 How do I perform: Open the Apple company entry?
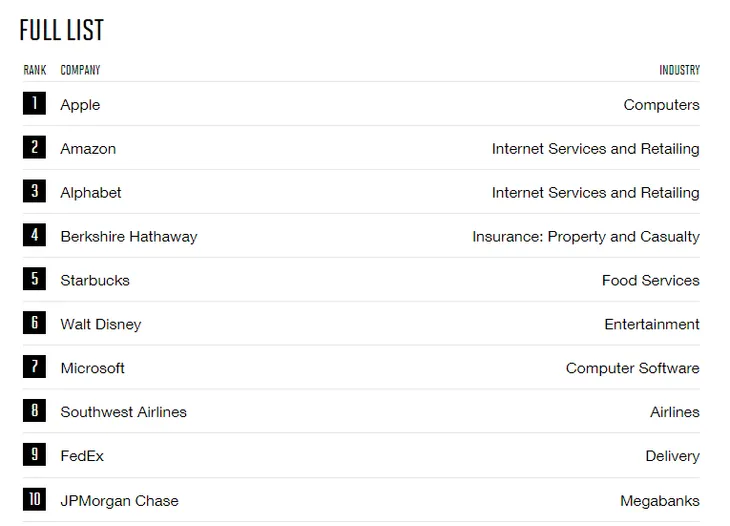80,105
